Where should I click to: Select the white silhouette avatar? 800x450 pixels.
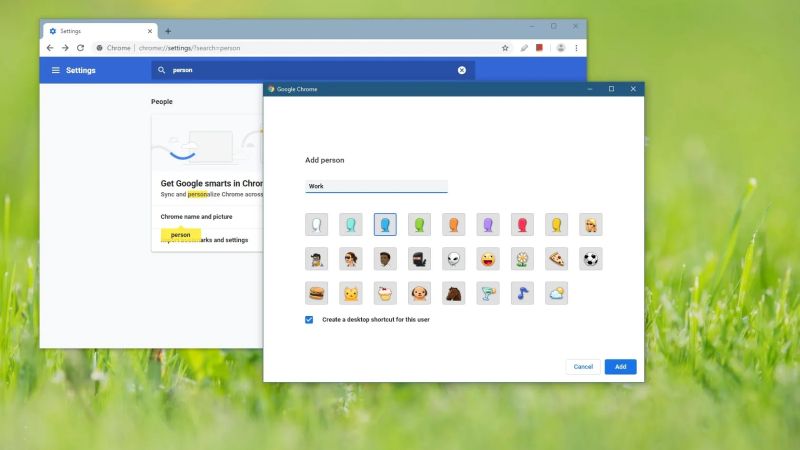click(316, 224)
